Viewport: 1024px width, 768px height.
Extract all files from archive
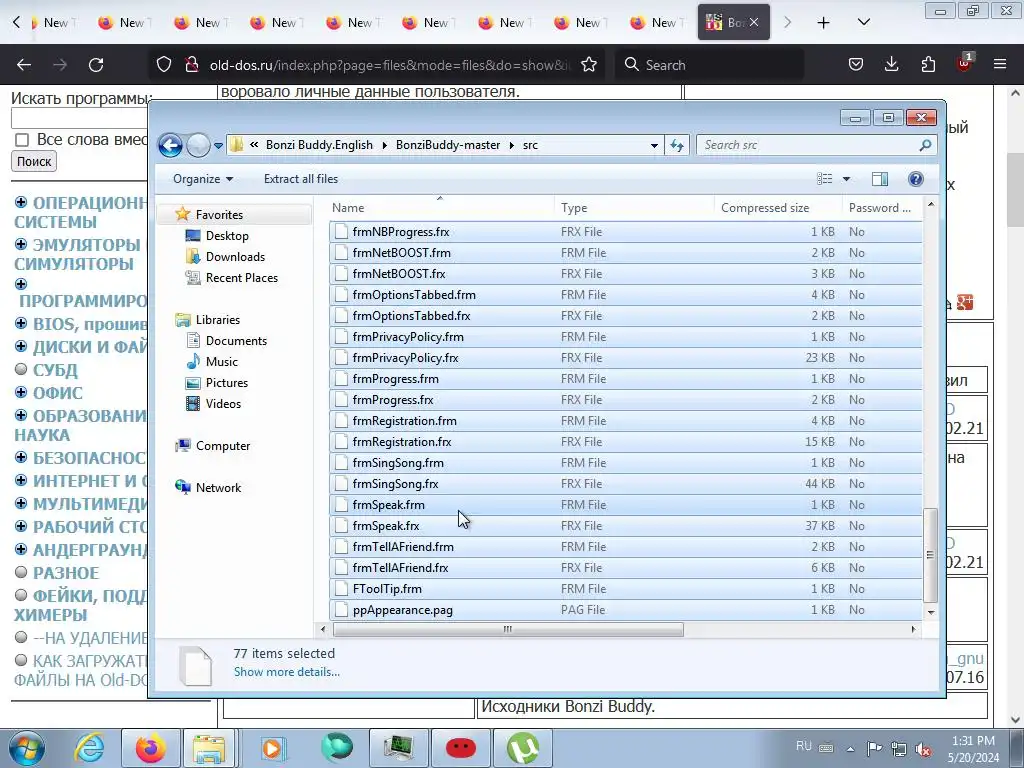300,179
